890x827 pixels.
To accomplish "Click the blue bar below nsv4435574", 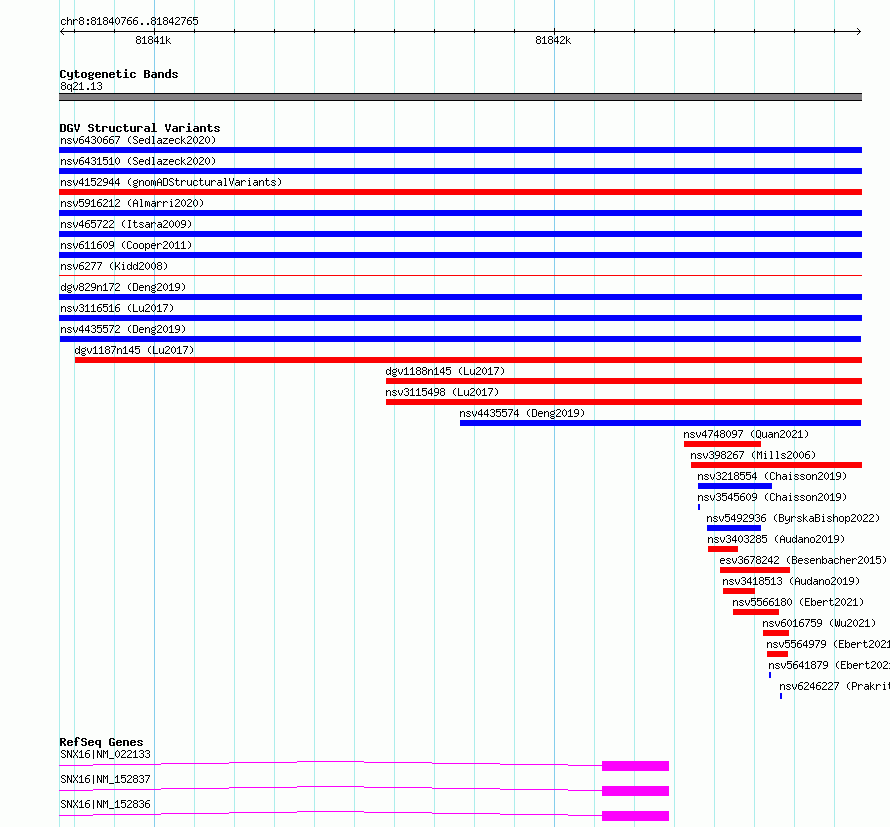I will [660, 423].
